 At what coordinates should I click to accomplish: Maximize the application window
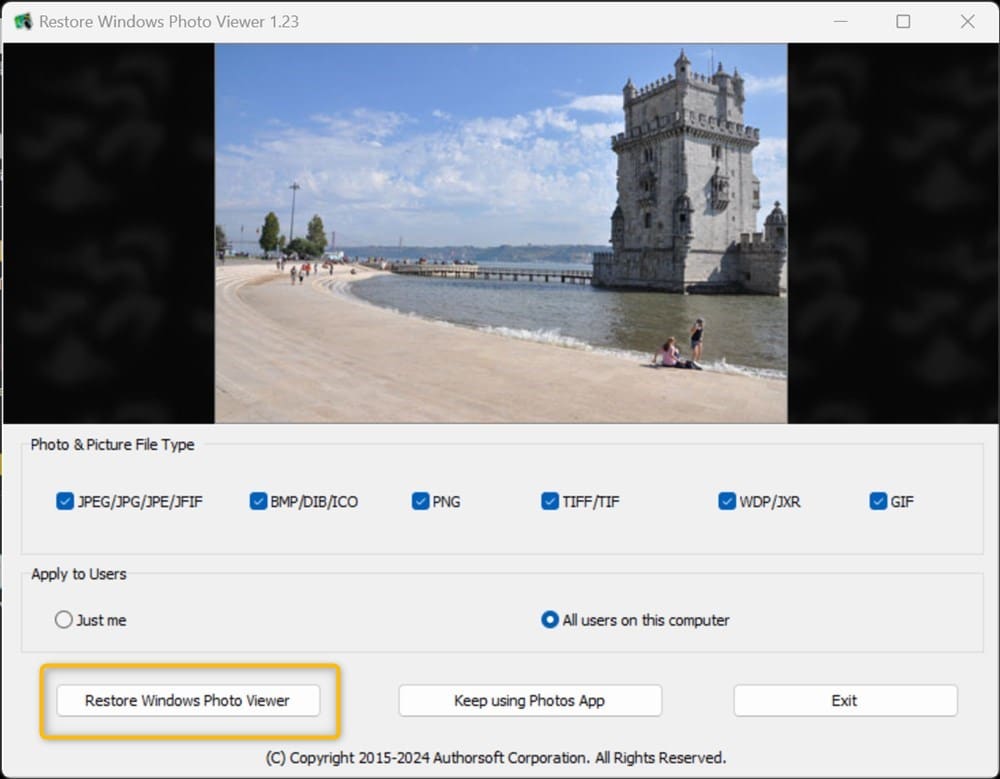(x=904, y=21)
